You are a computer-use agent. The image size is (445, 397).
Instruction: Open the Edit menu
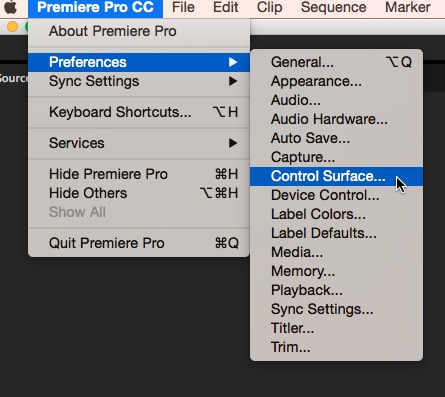click(x=226, y=7)
